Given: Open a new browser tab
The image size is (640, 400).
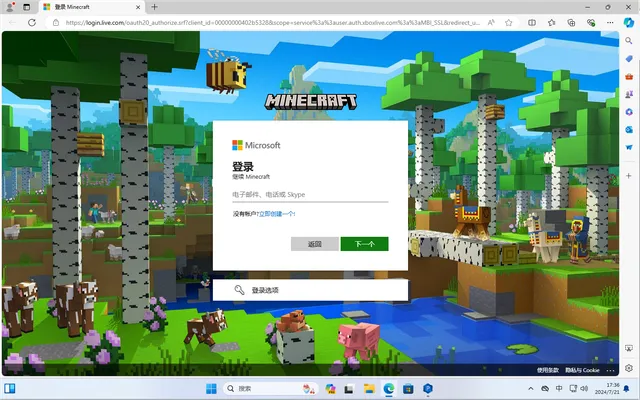Looking at the screenshot, I should (x=154, y=7).
